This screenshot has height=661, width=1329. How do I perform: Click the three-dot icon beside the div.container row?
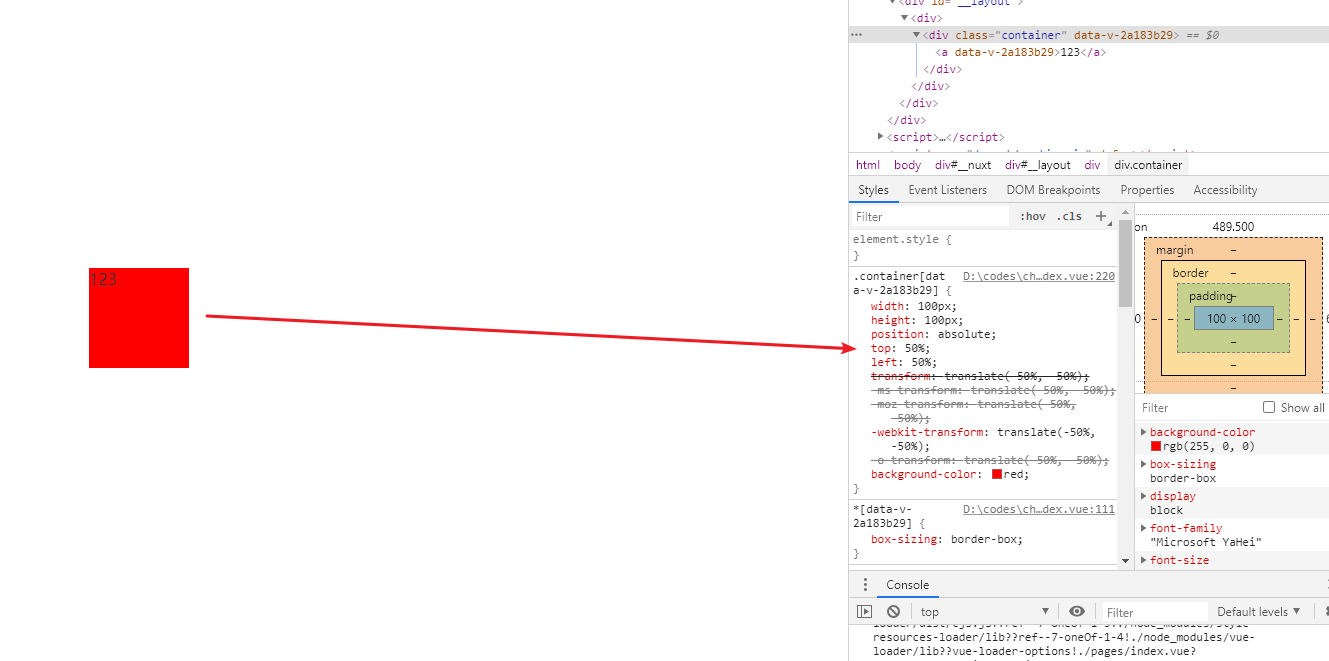tap(856, 35)
